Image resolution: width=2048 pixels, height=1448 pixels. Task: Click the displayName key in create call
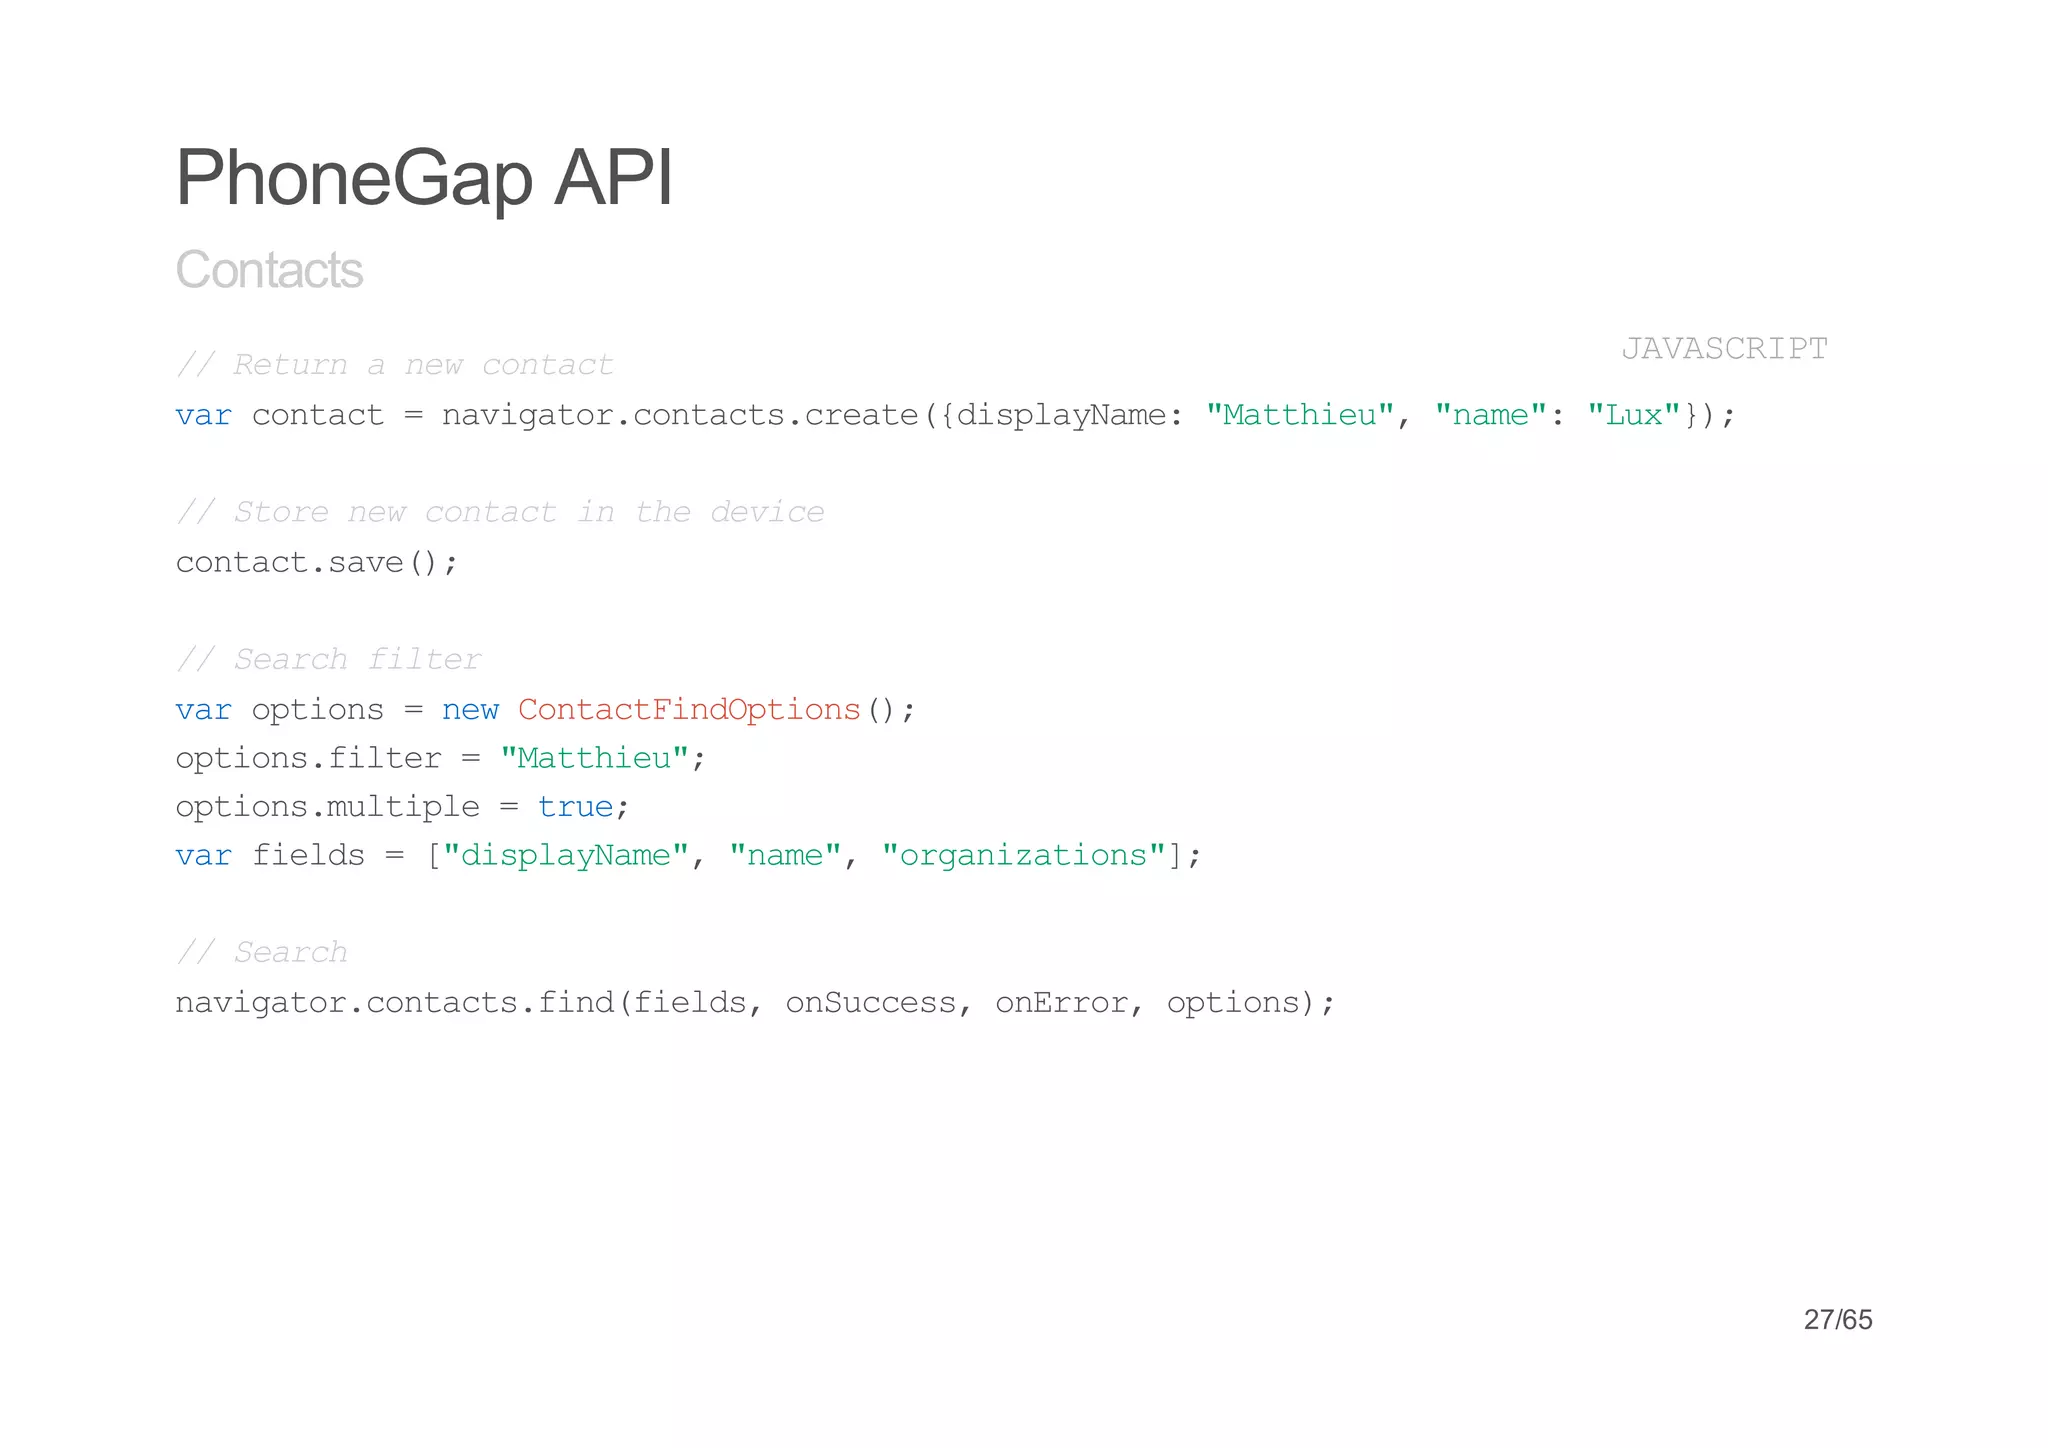click(1060, 415)
